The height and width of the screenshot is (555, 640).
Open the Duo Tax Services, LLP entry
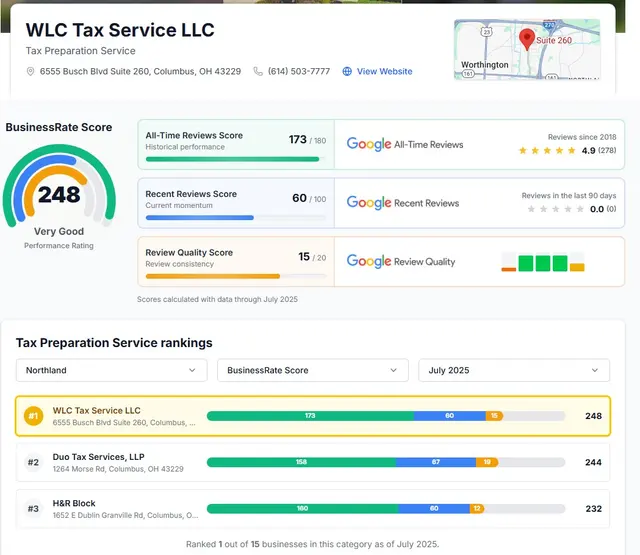(x=313, y=462)
